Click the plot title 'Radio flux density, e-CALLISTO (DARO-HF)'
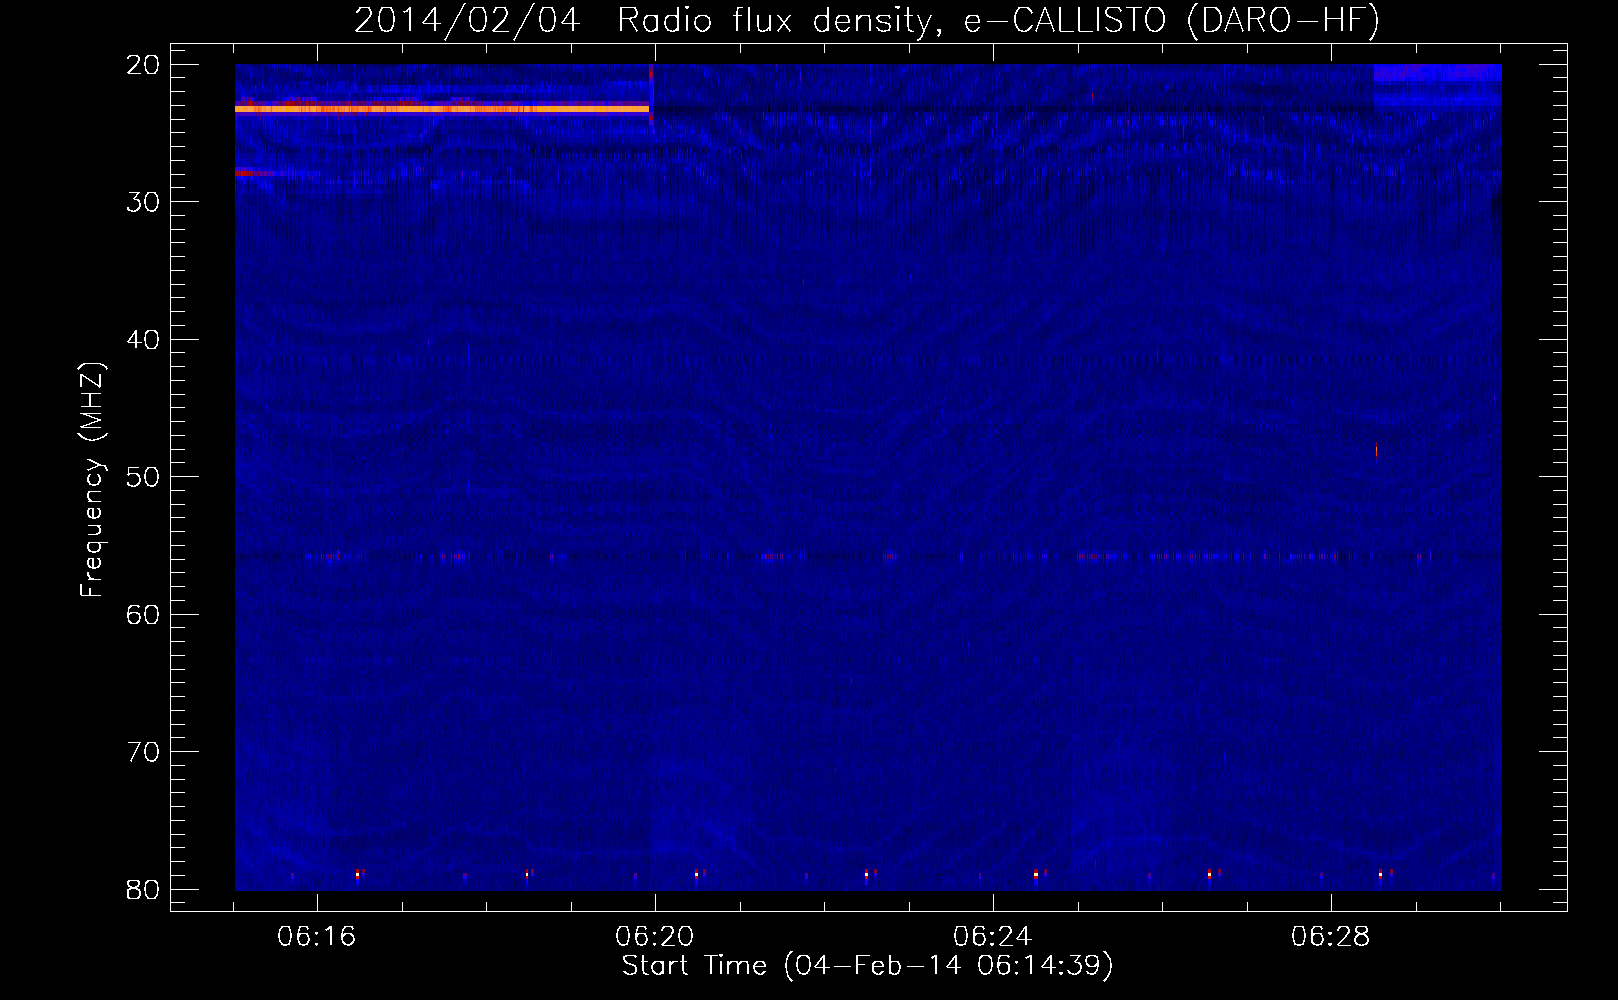Image resolution: width=1618 pixels, height=1000 pixels. [x=998, y=21]
